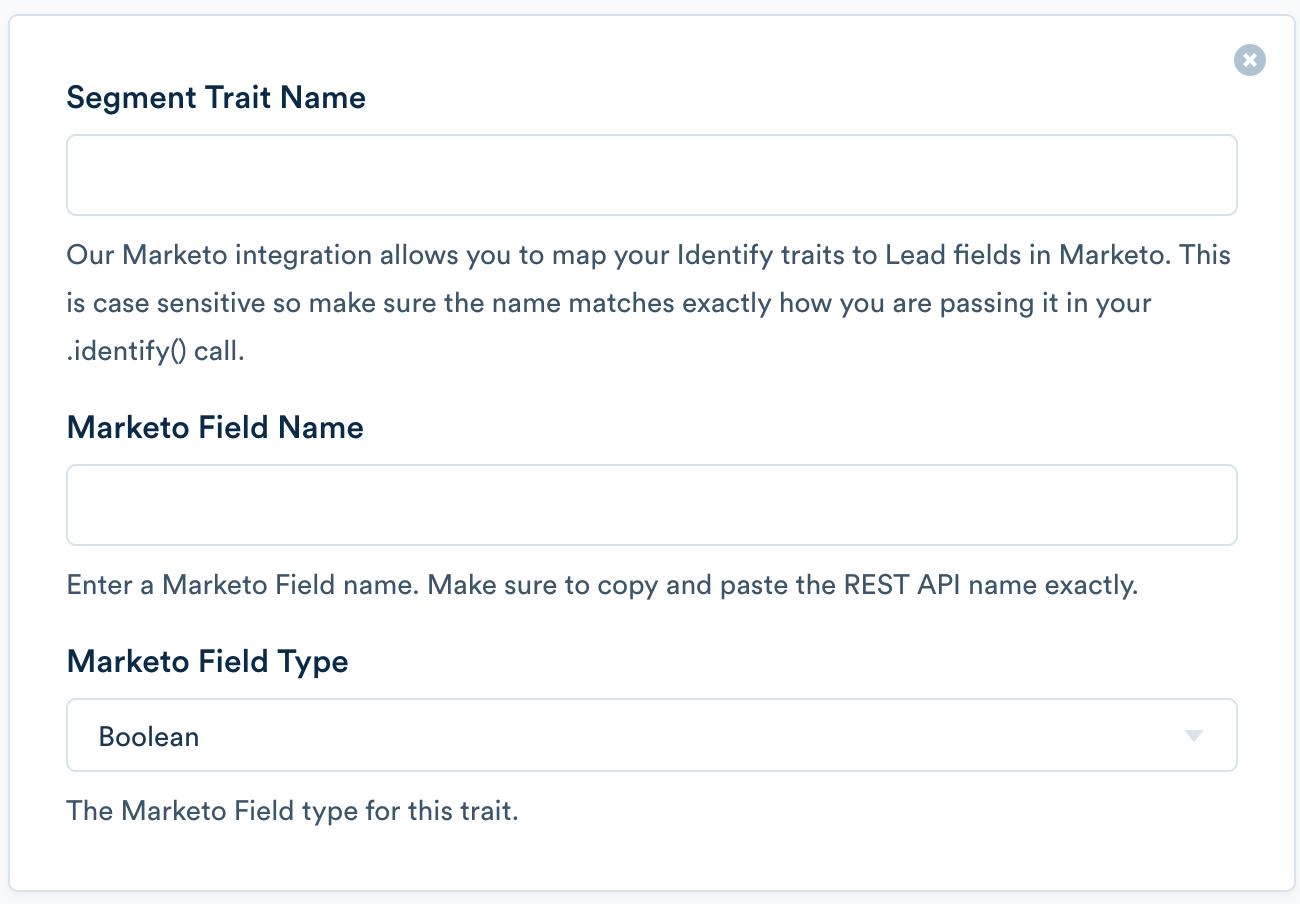Select the Boolean value text in dropdown
The width and height of the screenshot is (1300, 904).
(149, 737)
